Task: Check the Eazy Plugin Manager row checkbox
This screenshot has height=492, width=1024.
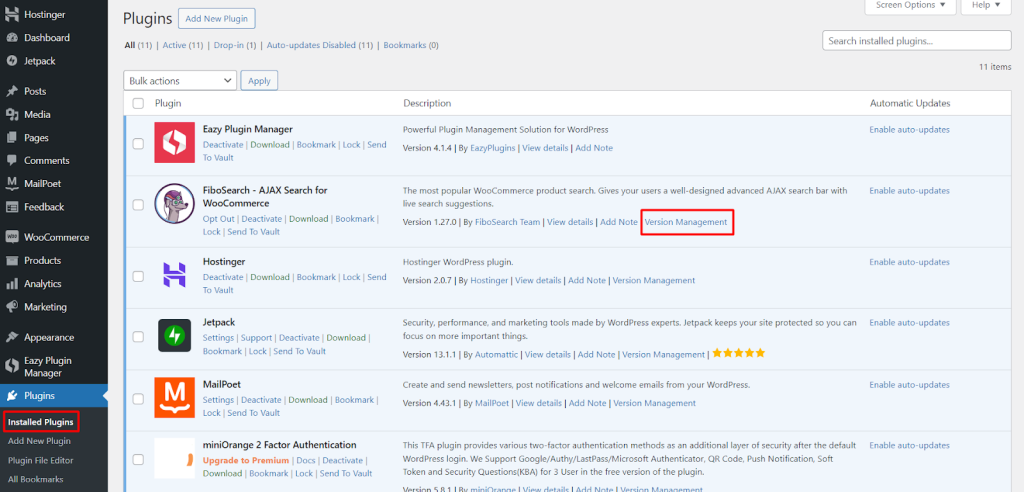Action: coord(138,144)
